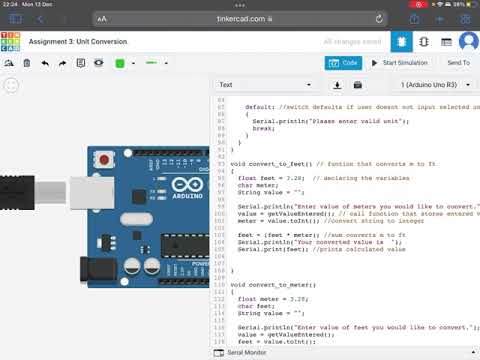Screen dimensions: 480x360
Task: Tap the screen recording indicator
Action: click(419, 4)
